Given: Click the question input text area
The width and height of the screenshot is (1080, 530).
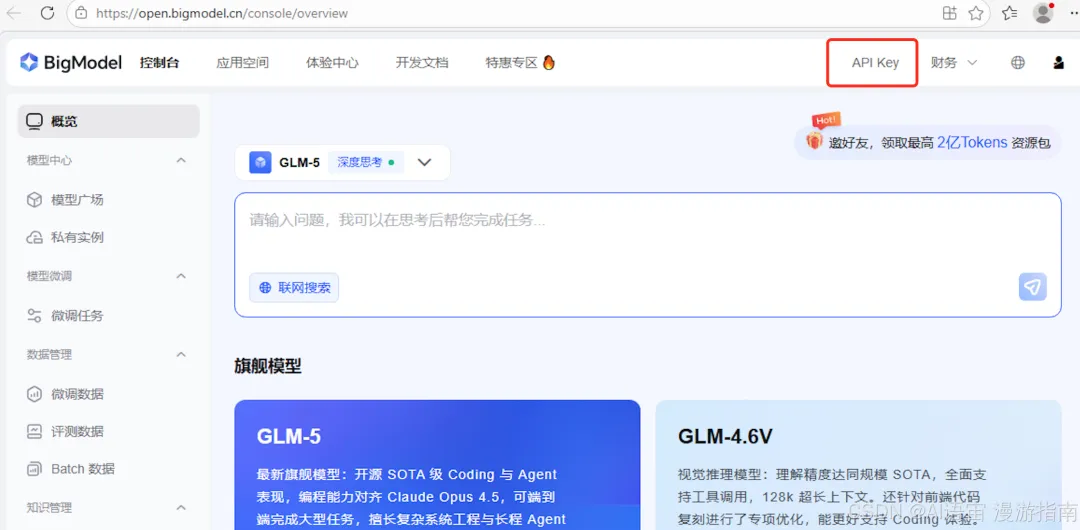Looking at the screenshot, I should tap(647, 255).
